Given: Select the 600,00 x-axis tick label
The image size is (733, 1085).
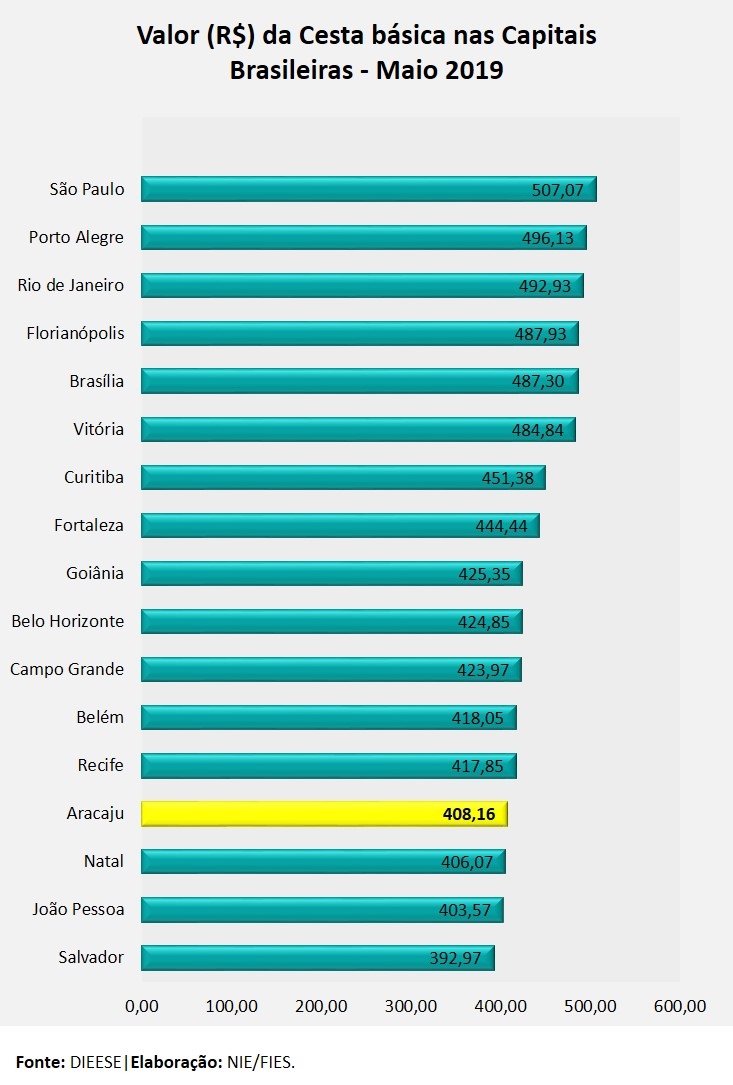Looking at the screenshot, I should tap(679, 1006).
